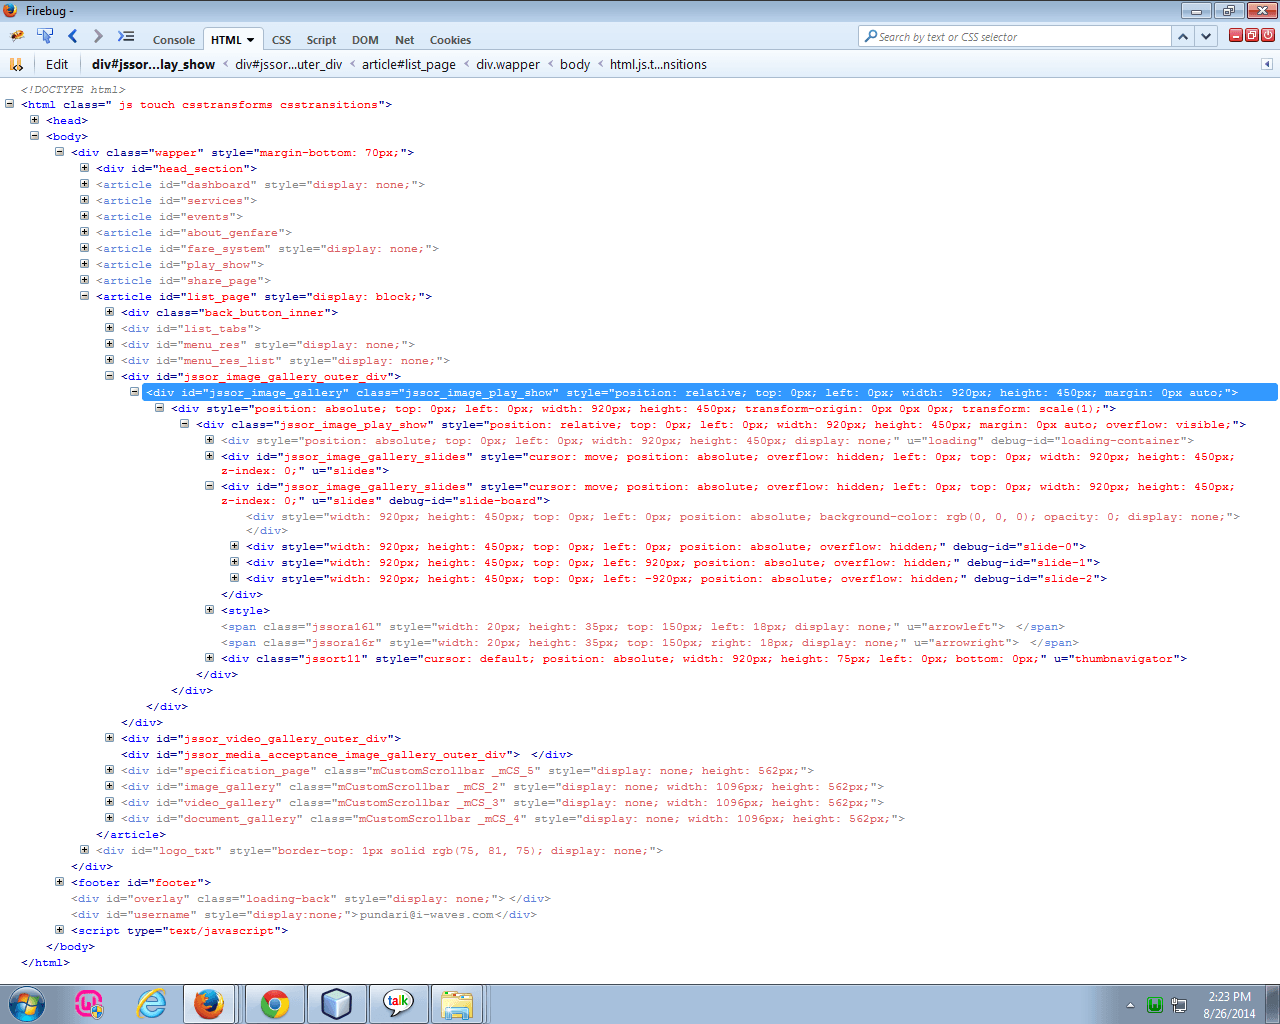Select div.wapper breadcrumb
The height and width of the screenshot is (1024, 1280).
508,64
